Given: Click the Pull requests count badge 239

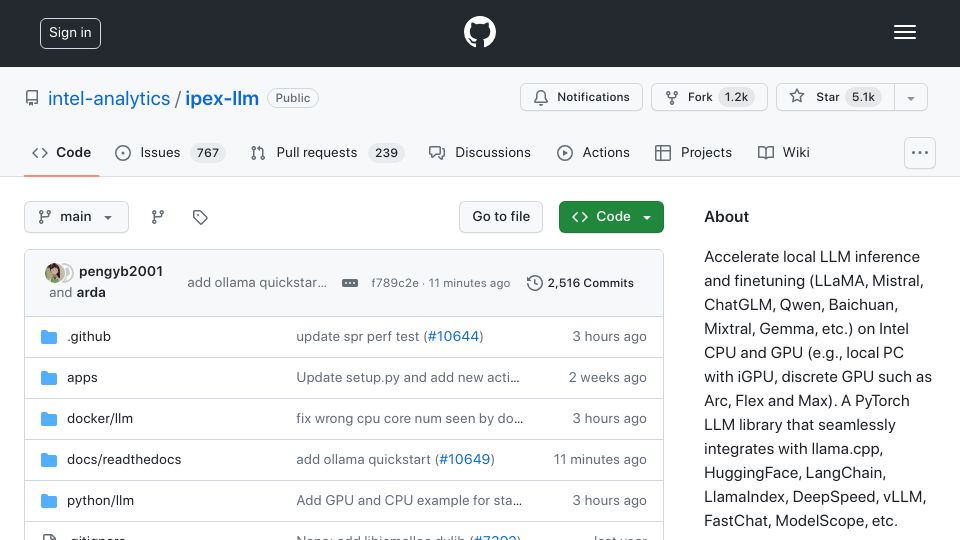Looking at the screenshot, I should [386, 152].
